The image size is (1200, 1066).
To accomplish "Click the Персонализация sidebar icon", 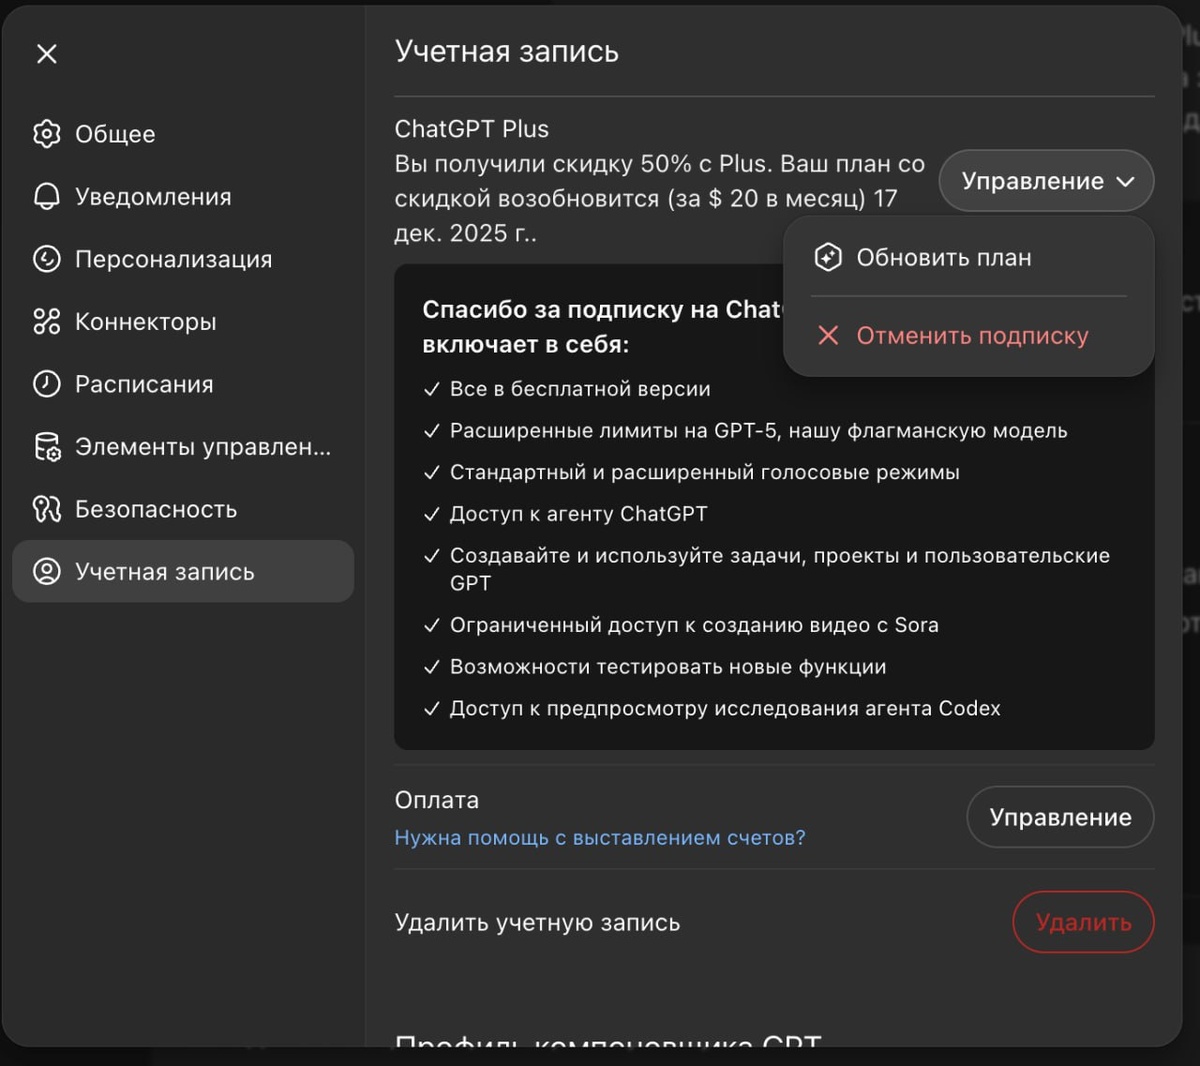I will 47,259.
